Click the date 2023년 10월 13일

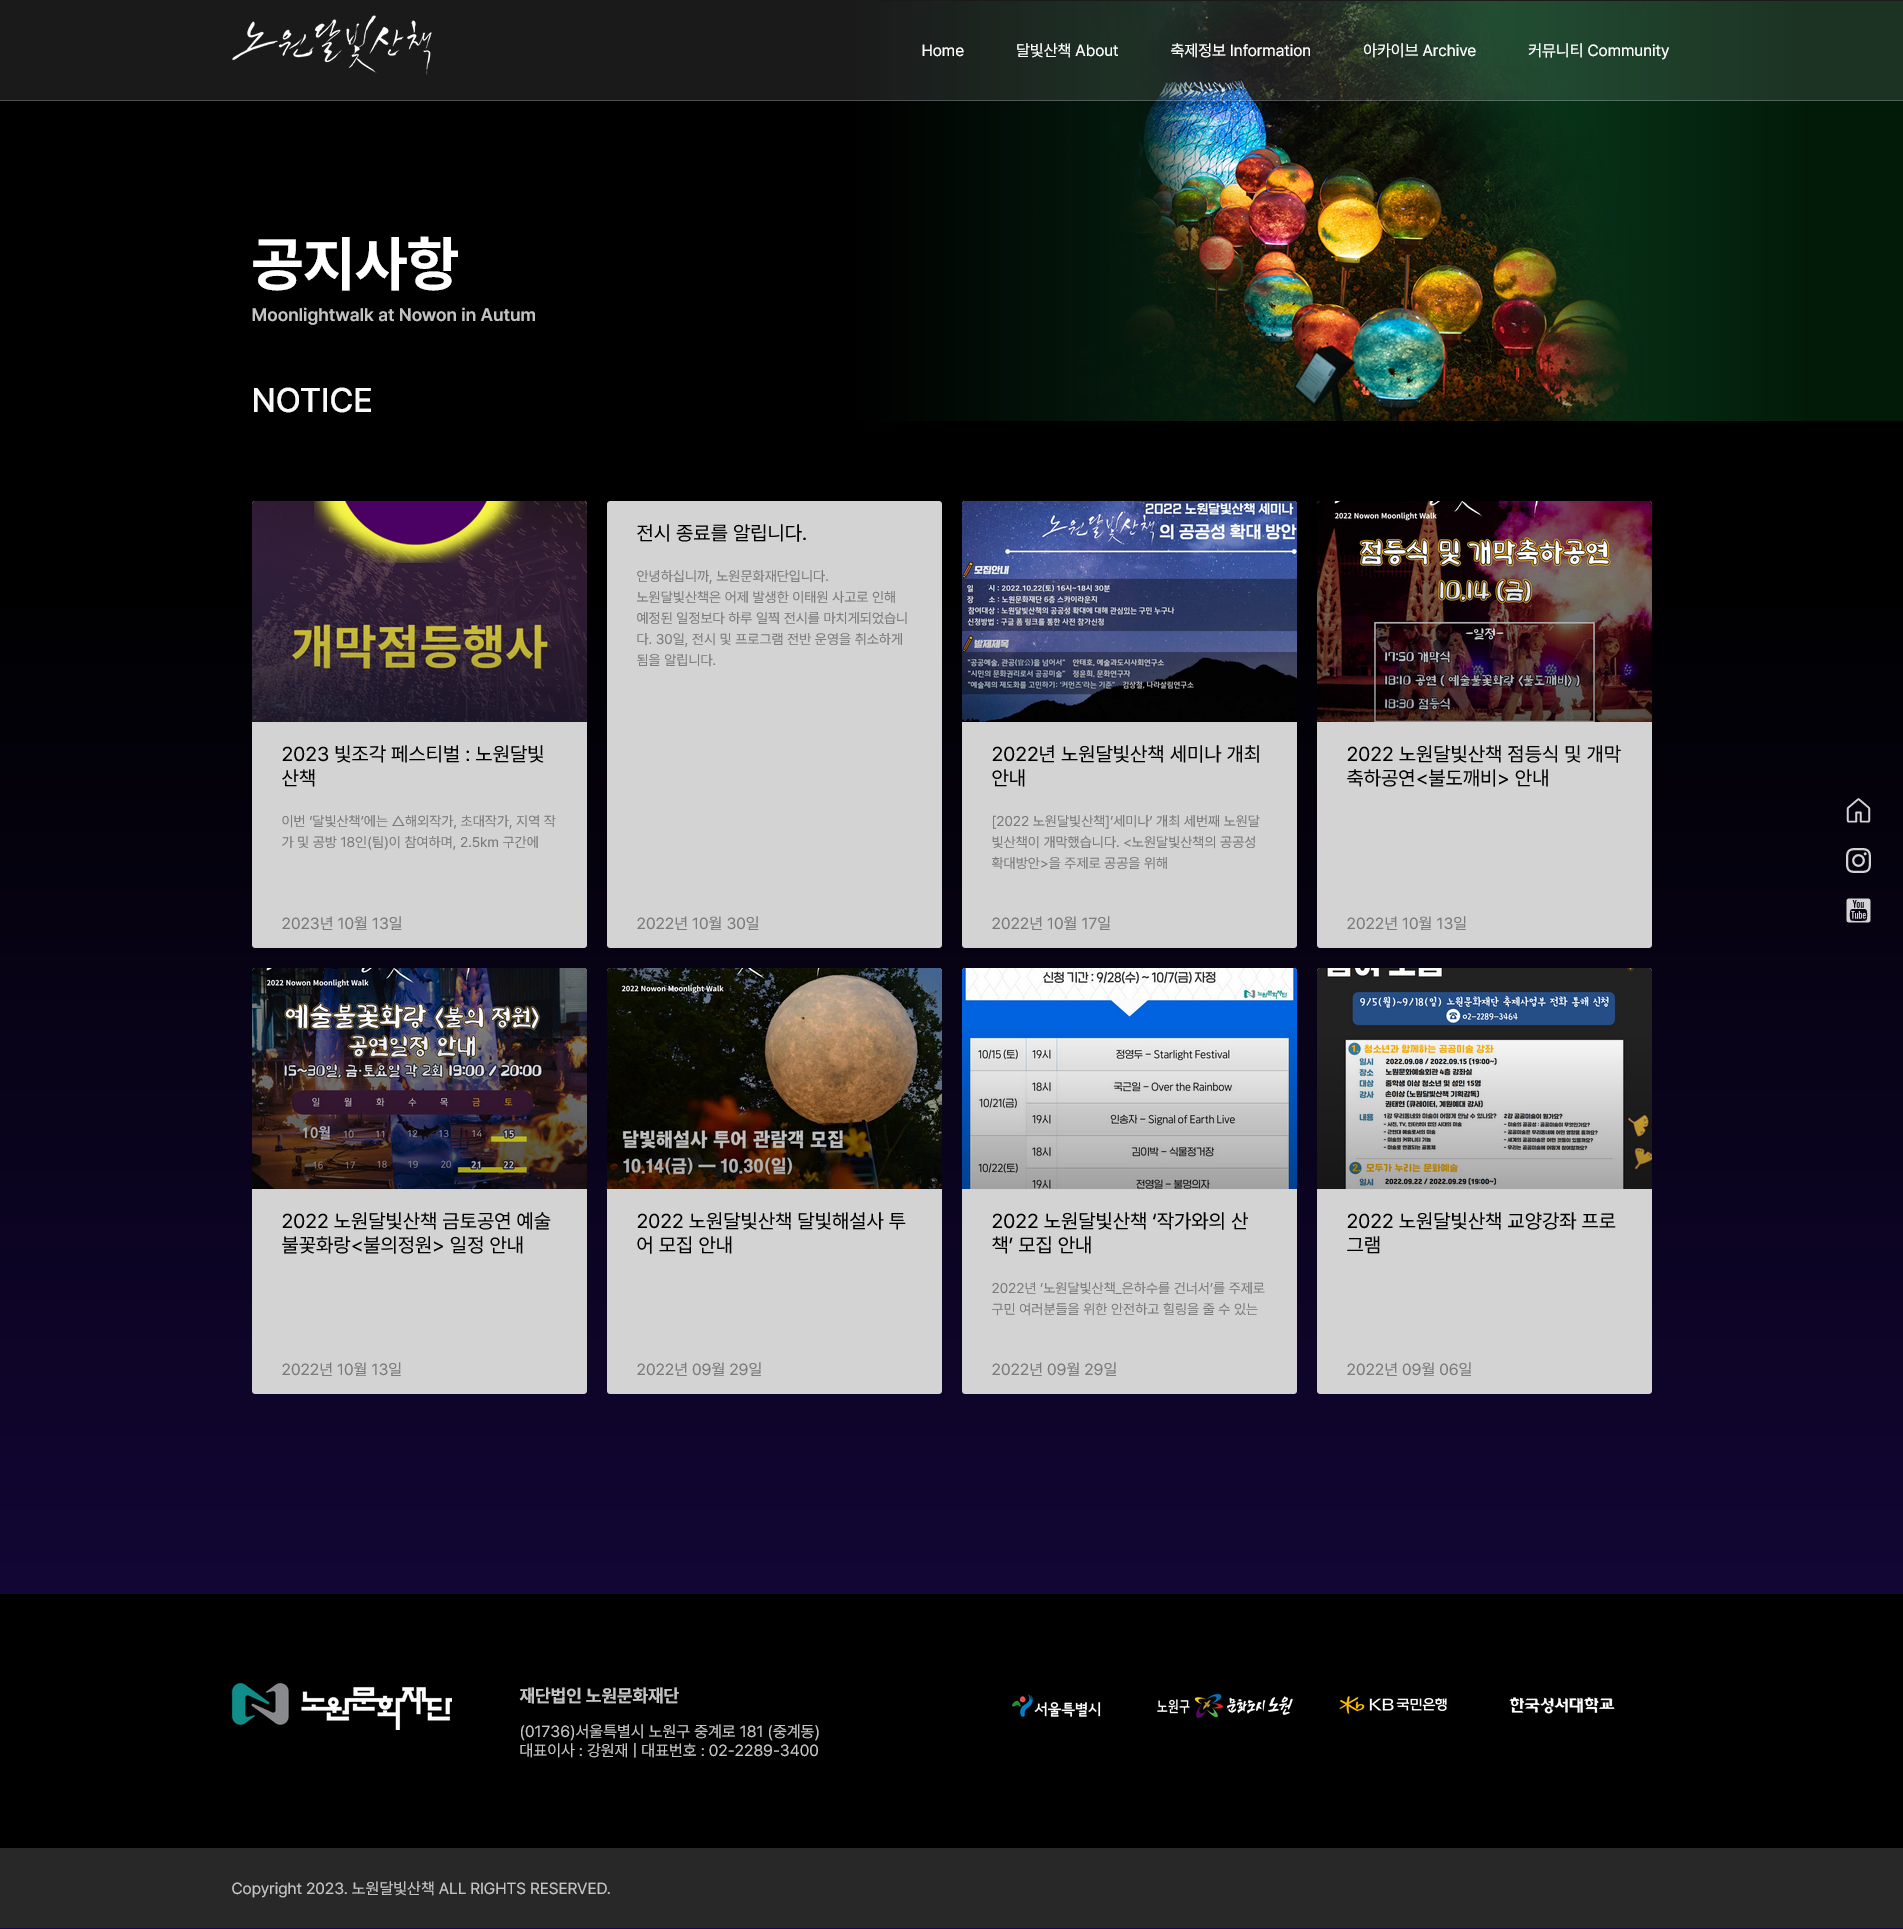tap(342, 923)
